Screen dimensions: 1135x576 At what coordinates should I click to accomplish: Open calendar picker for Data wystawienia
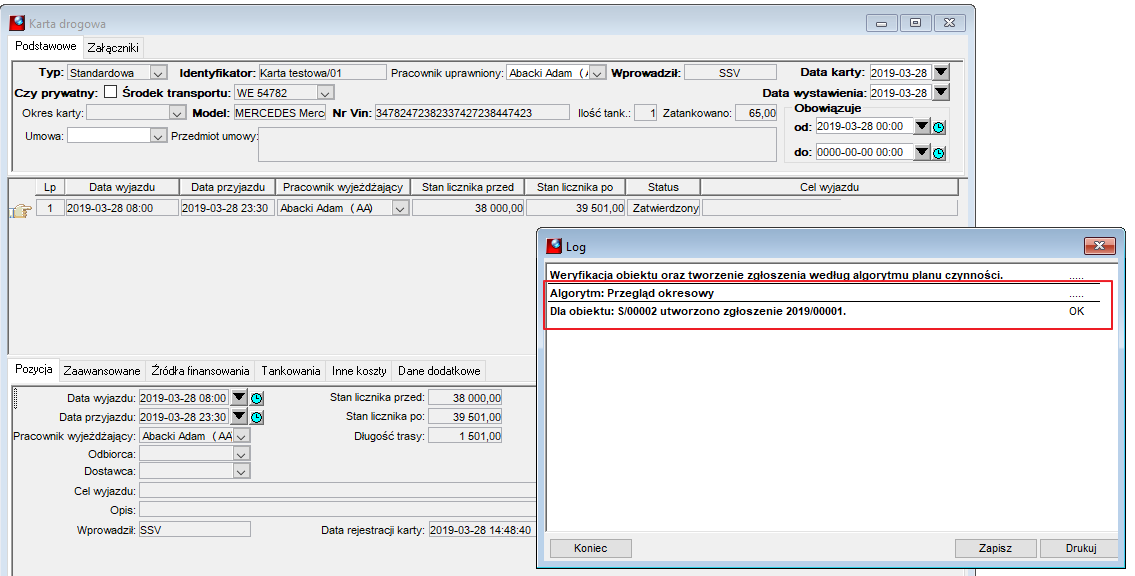(940, 93)
